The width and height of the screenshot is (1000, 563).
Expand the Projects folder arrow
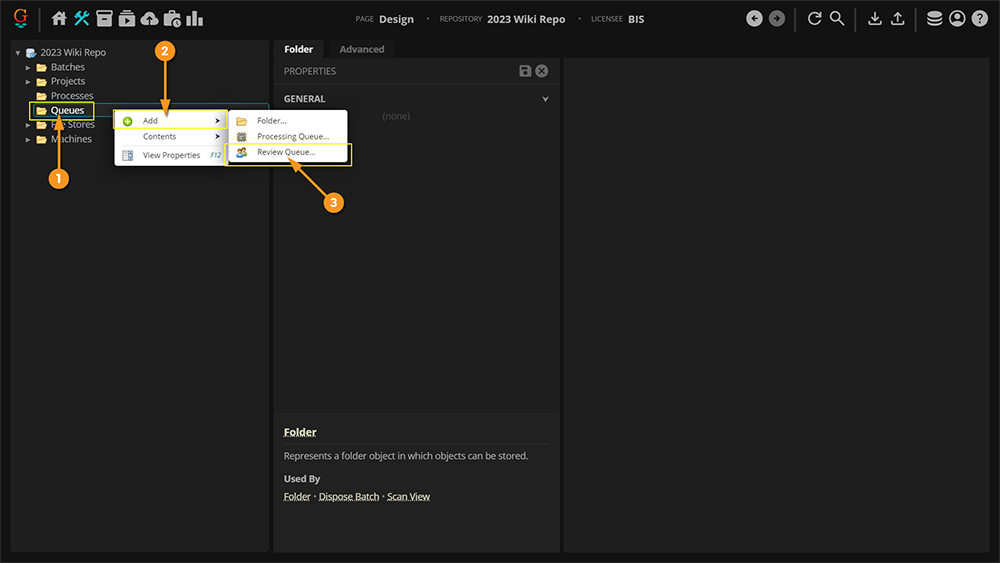(x=29, y=82)
